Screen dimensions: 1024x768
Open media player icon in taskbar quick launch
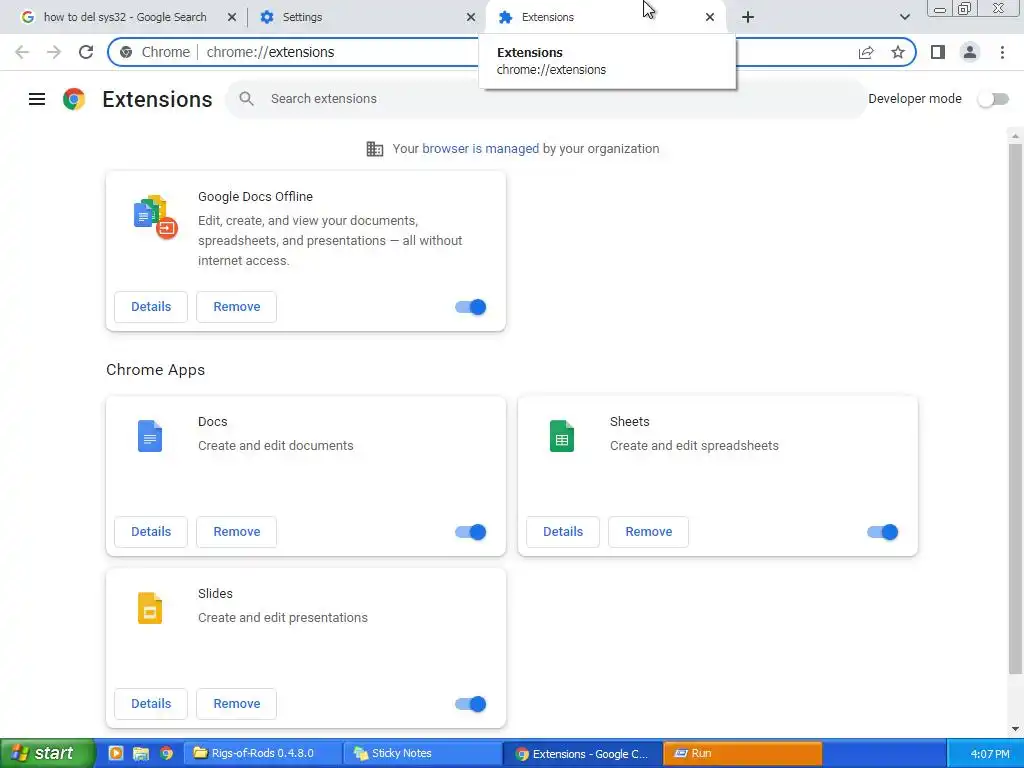pyautogui.click(x=116, y=753)
